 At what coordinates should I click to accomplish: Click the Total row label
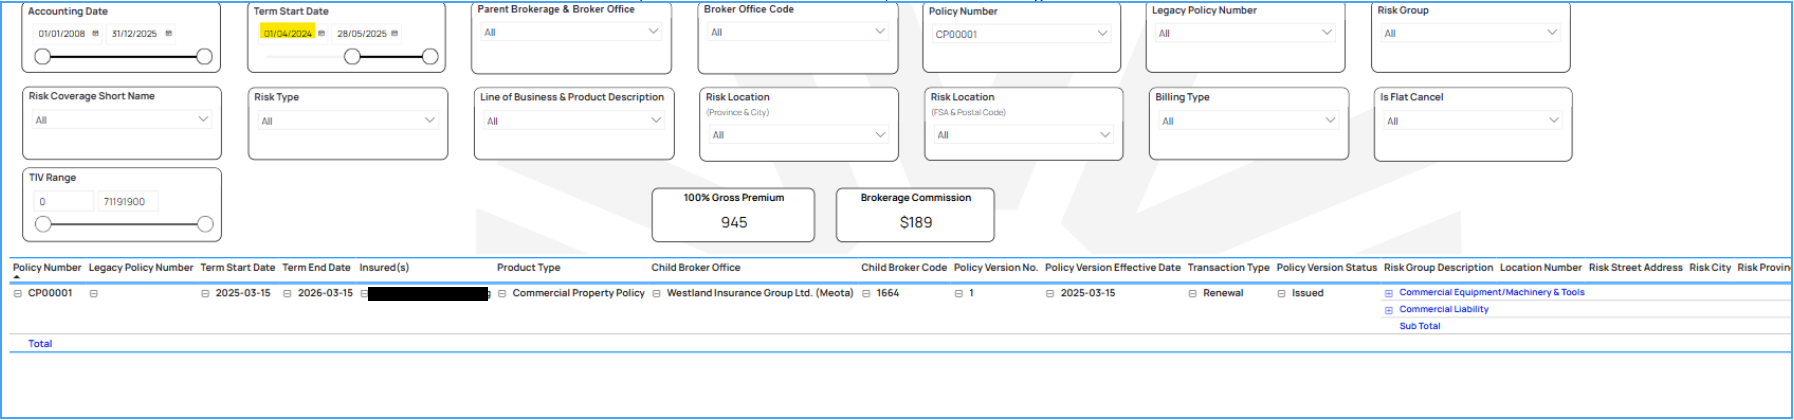40,343
